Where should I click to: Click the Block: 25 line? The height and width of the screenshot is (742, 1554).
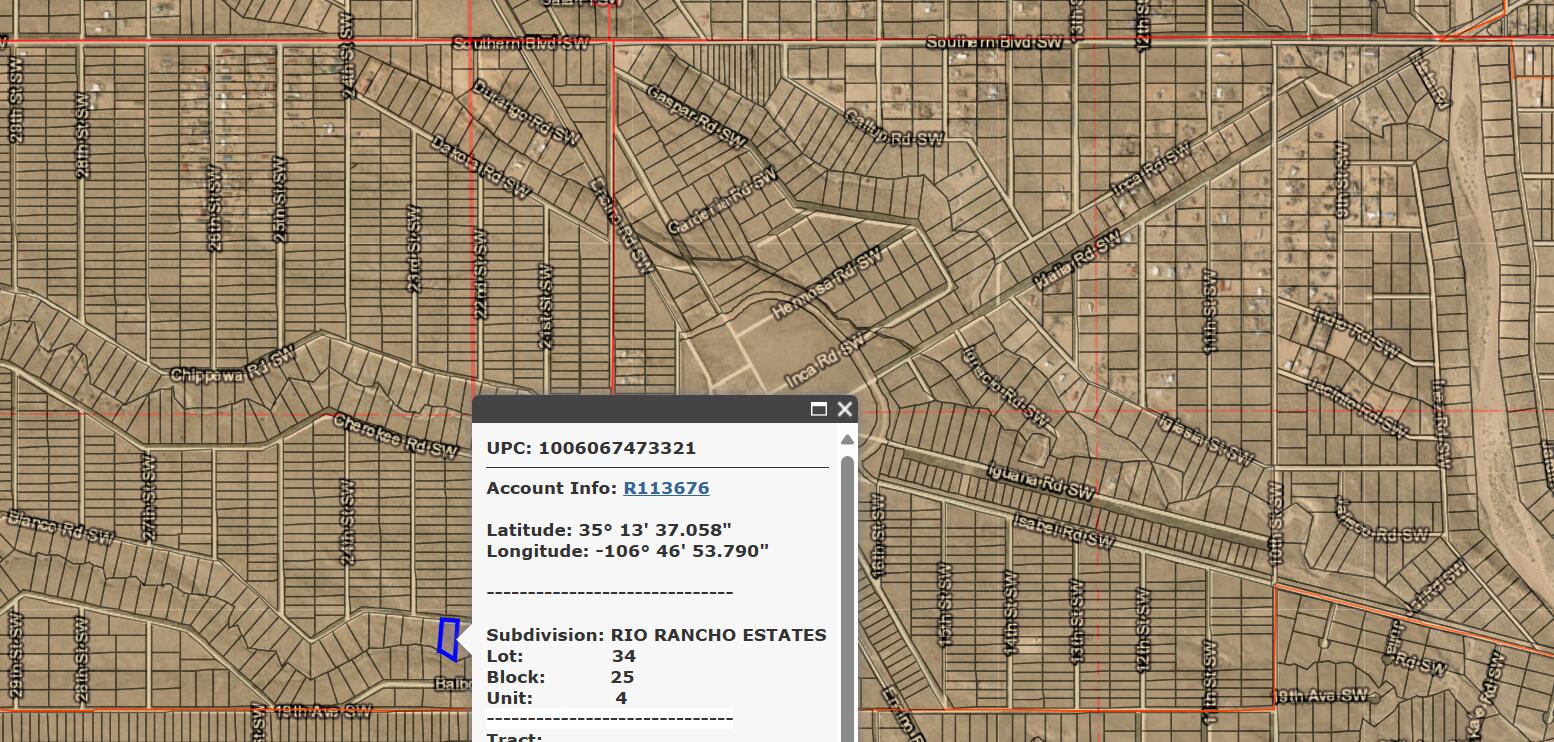coord(560,677)
